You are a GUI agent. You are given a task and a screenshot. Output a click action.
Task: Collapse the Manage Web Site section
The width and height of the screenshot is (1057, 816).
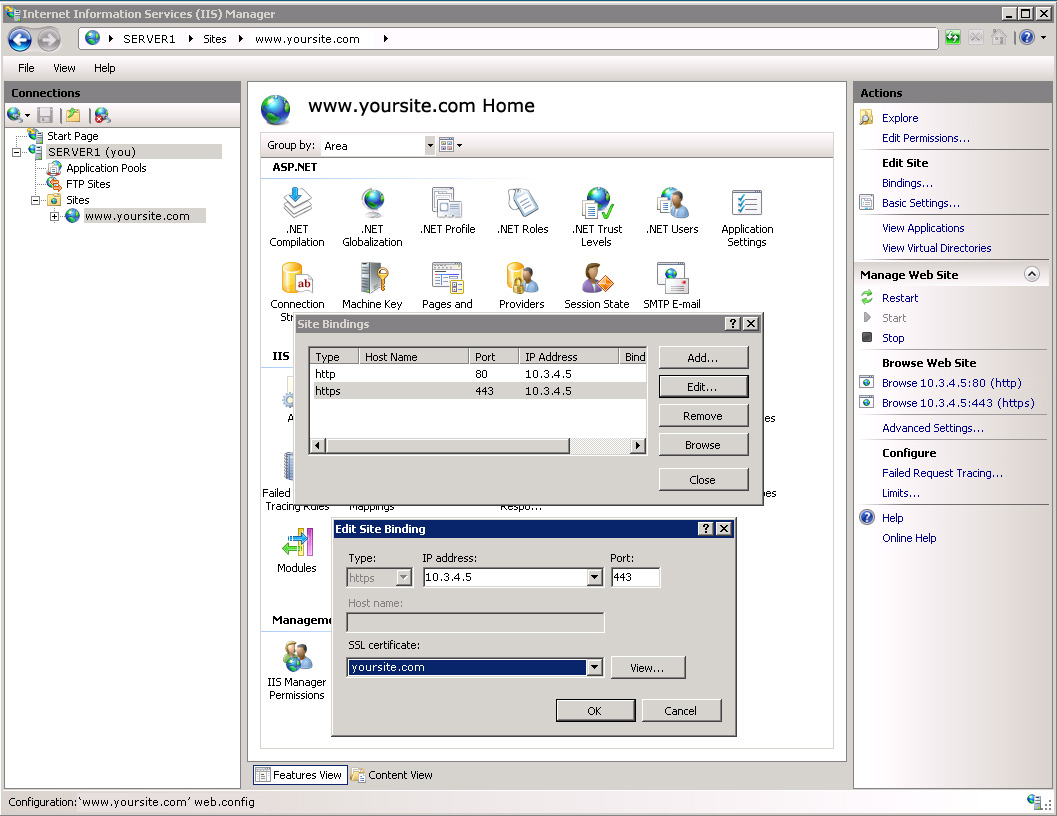point(1031,274)
